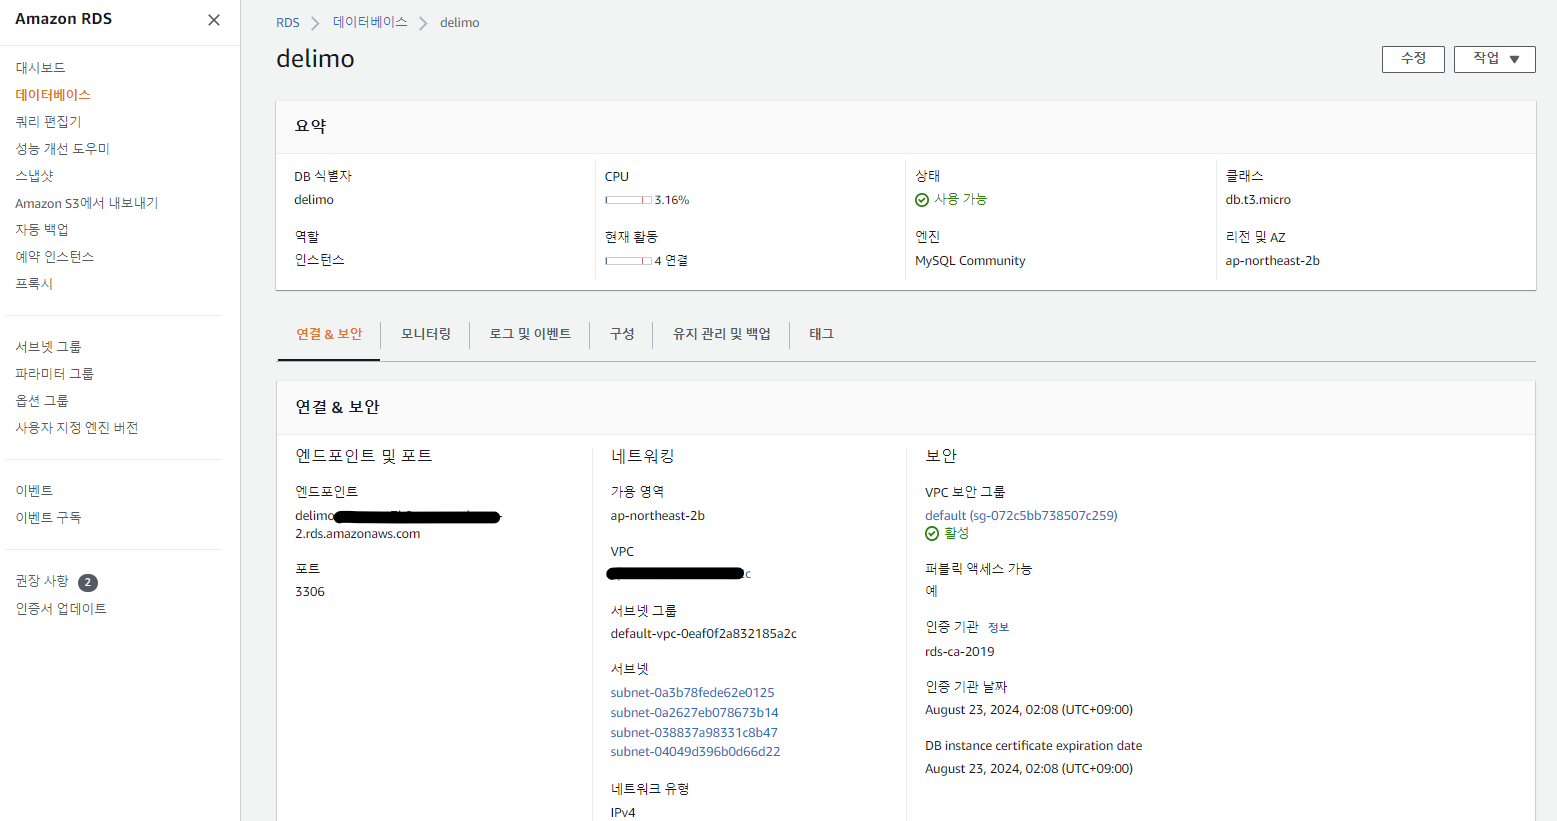Click the 인스턴스 role value
Viewport: 1557px width, 821px height.
(x=319, y=260)
